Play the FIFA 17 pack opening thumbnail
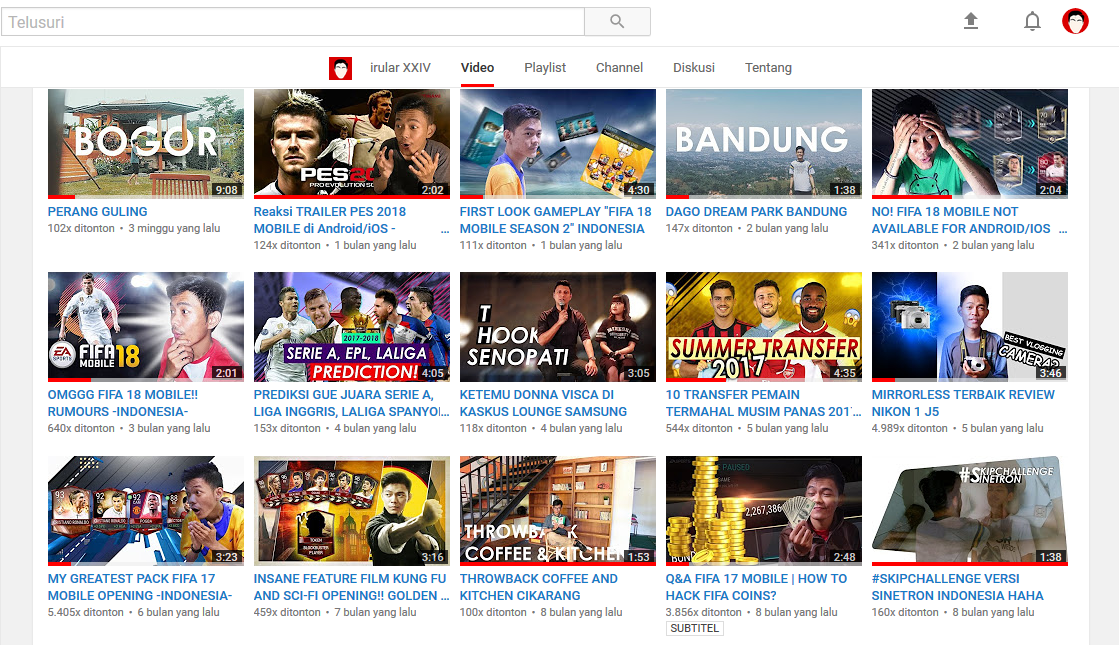The height and width of the screenshot is (645, 1119). tap(146, 511)
